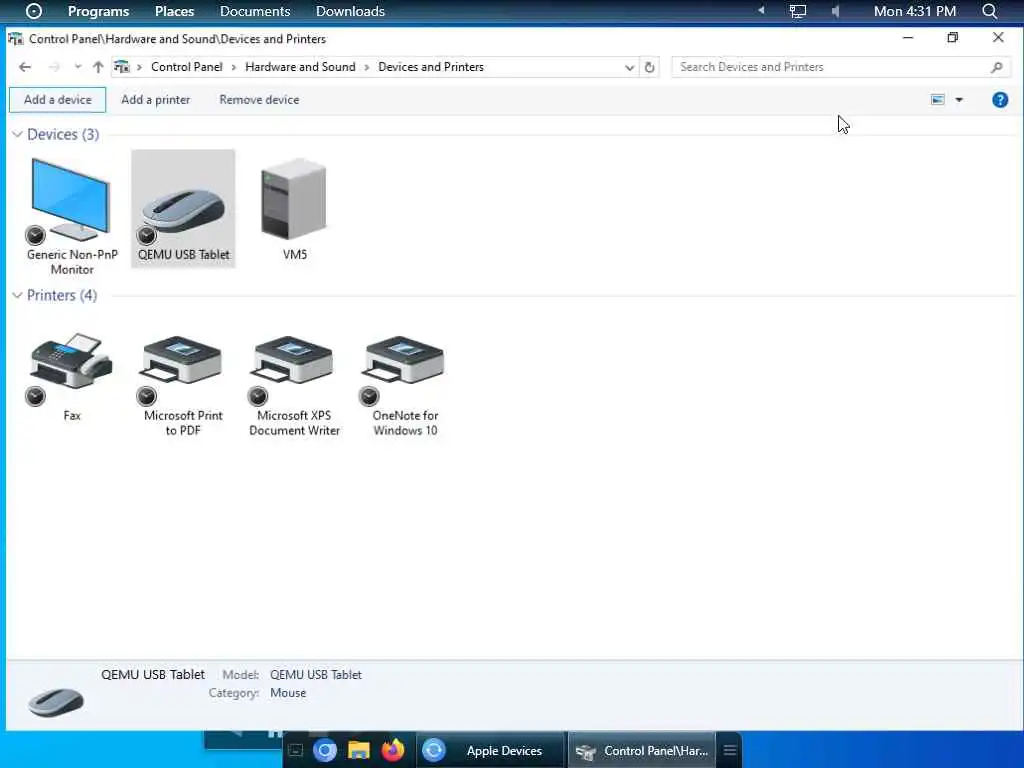Expand the address bar history dropdown
1024x768 pixels.
tap(630, 67)
